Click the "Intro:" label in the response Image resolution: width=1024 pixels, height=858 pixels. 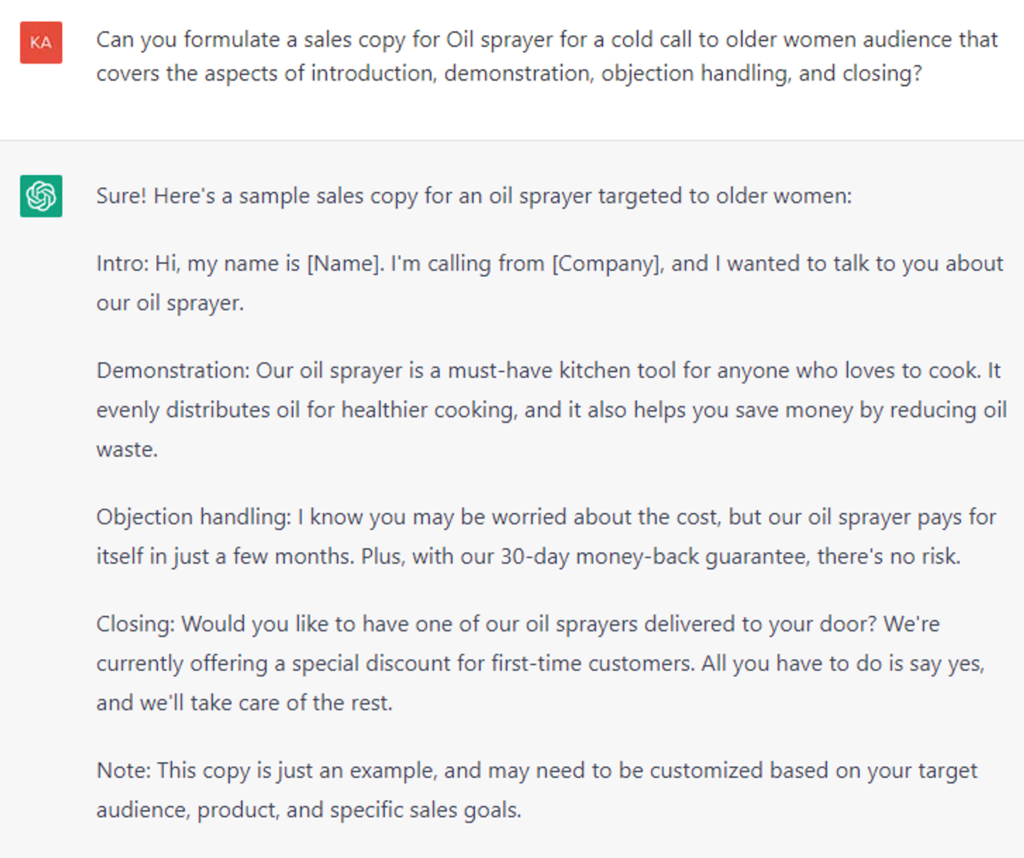click(123, 264)
